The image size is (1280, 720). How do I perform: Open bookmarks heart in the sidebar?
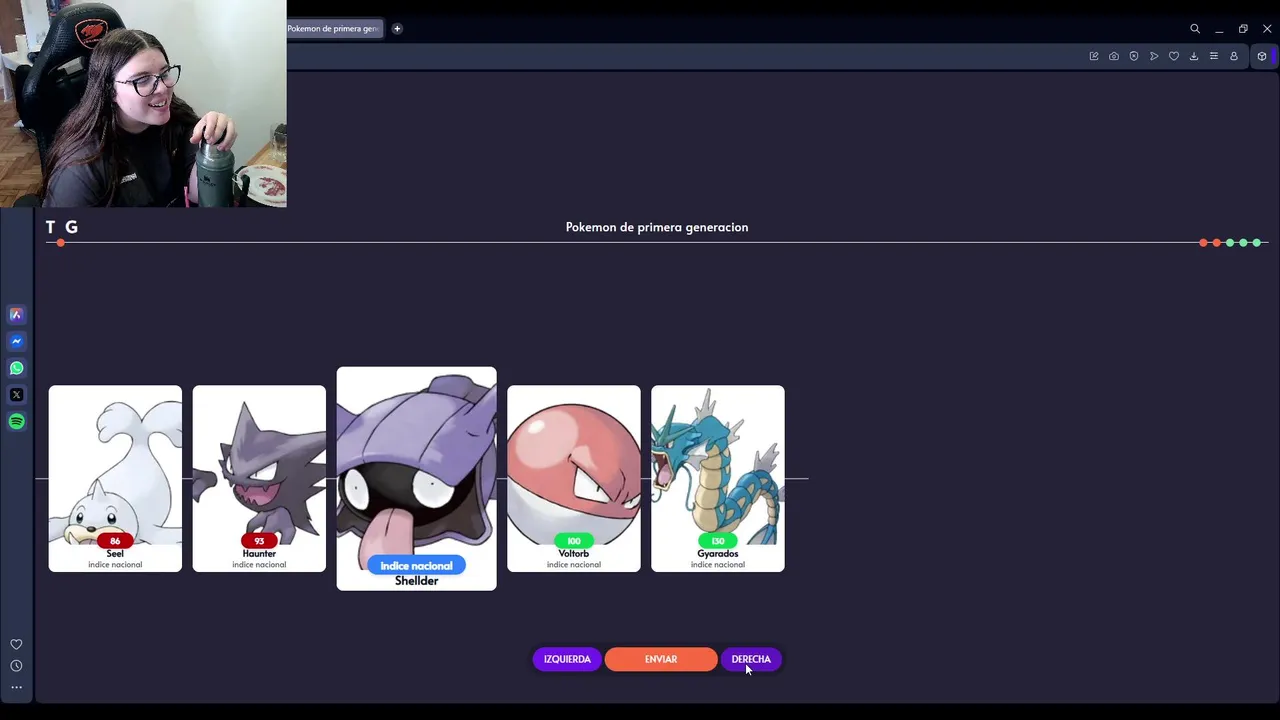point(16,645)
